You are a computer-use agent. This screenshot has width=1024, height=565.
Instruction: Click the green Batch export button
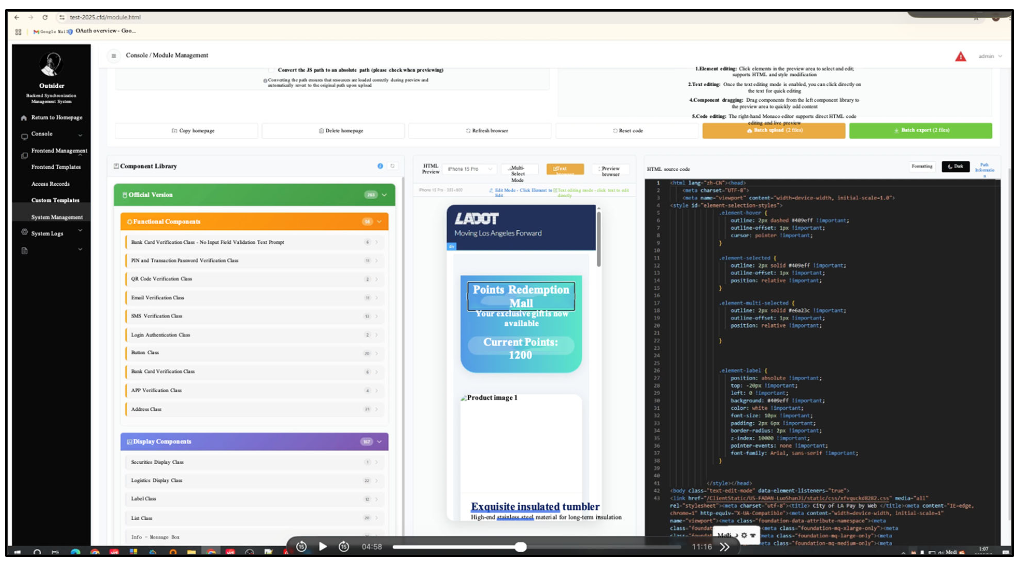921,131
